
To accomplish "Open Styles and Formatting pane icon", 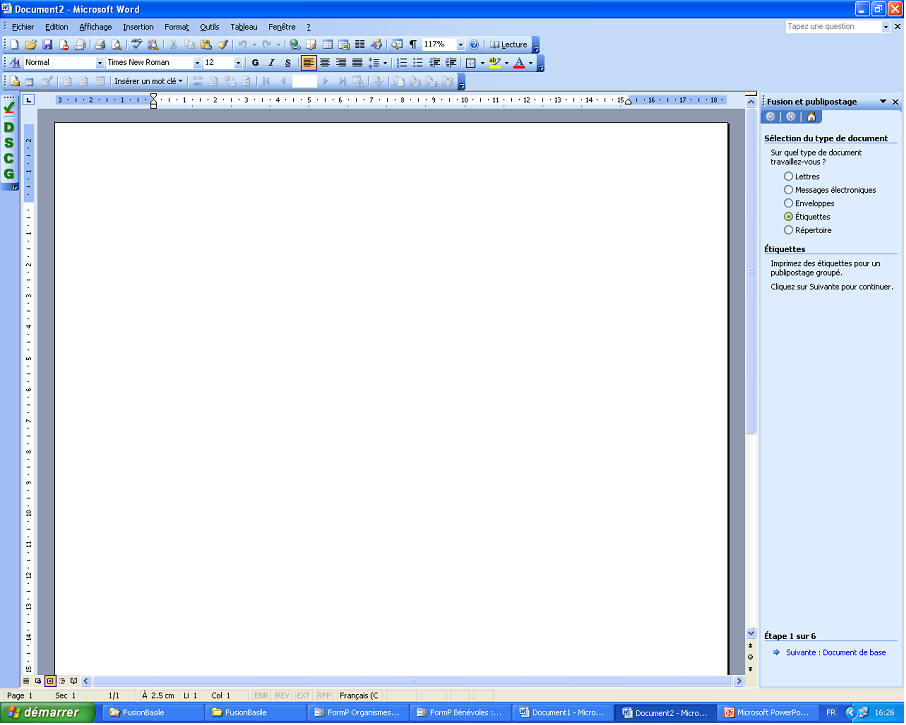I will pos(15,62).
